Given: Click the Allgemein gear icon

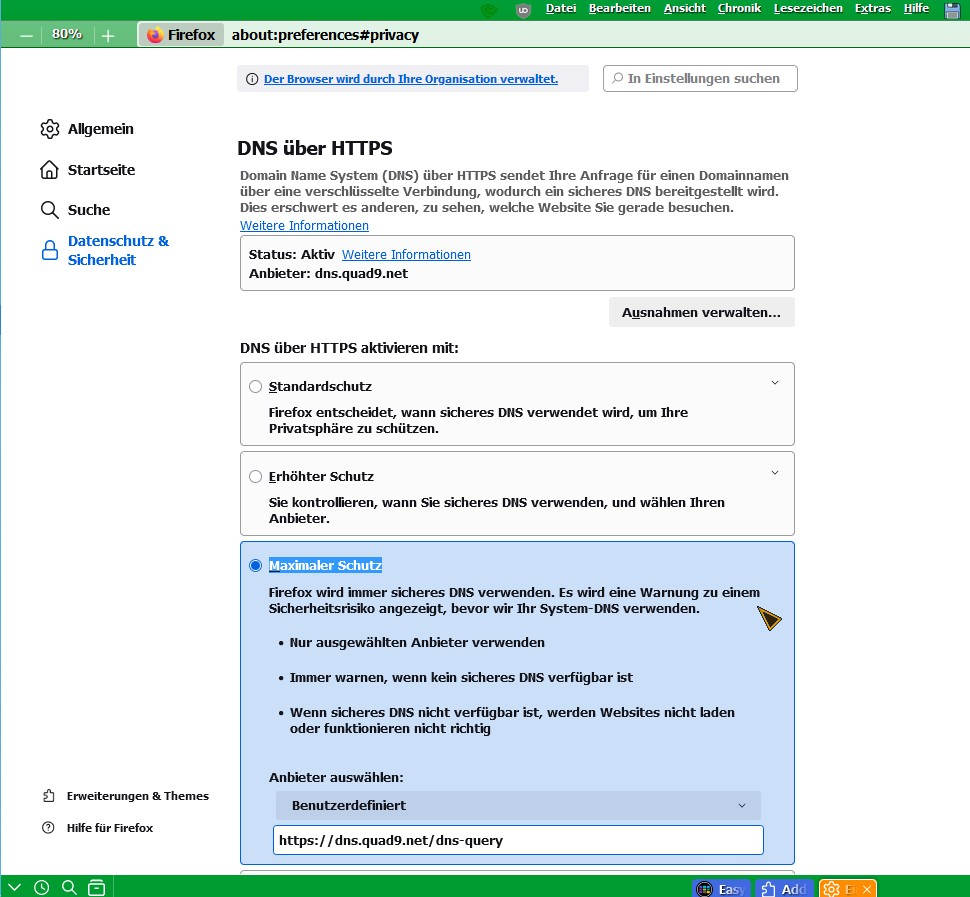Looking at the screenshot, I should click(x=49, y=129).
